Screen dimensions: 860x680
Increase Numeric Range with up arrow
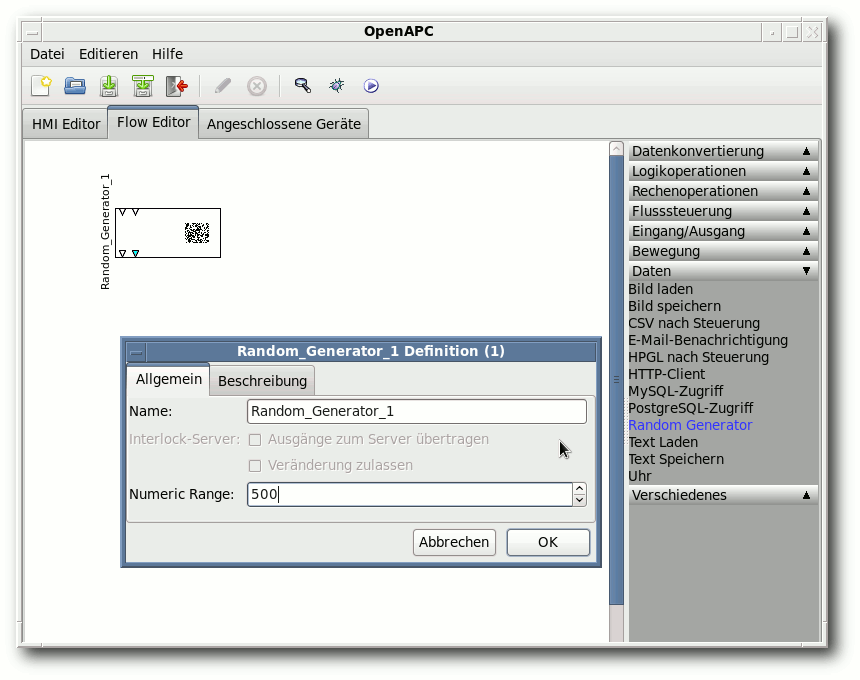point(579,489)
